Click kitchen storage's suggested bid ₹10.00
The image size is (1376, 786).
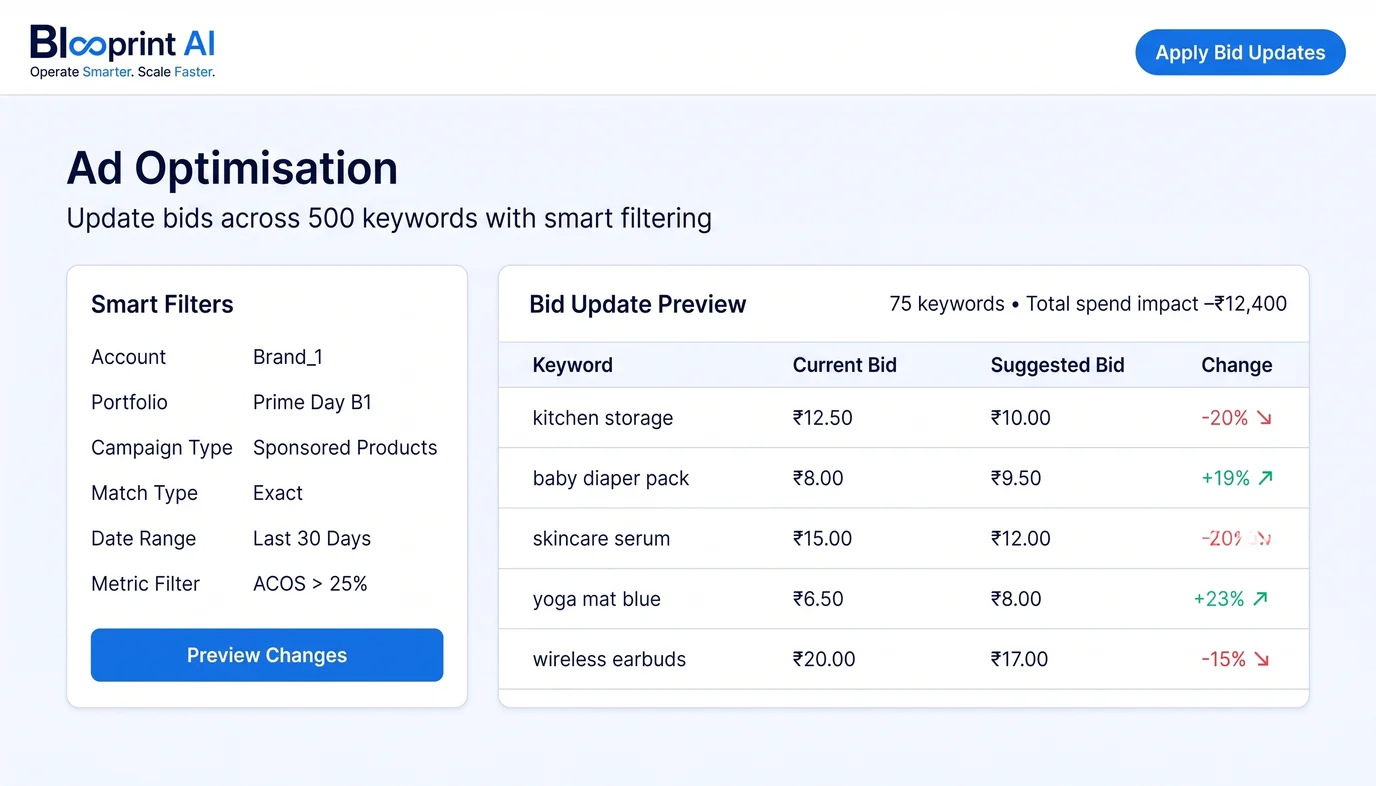pos(1021,418)
